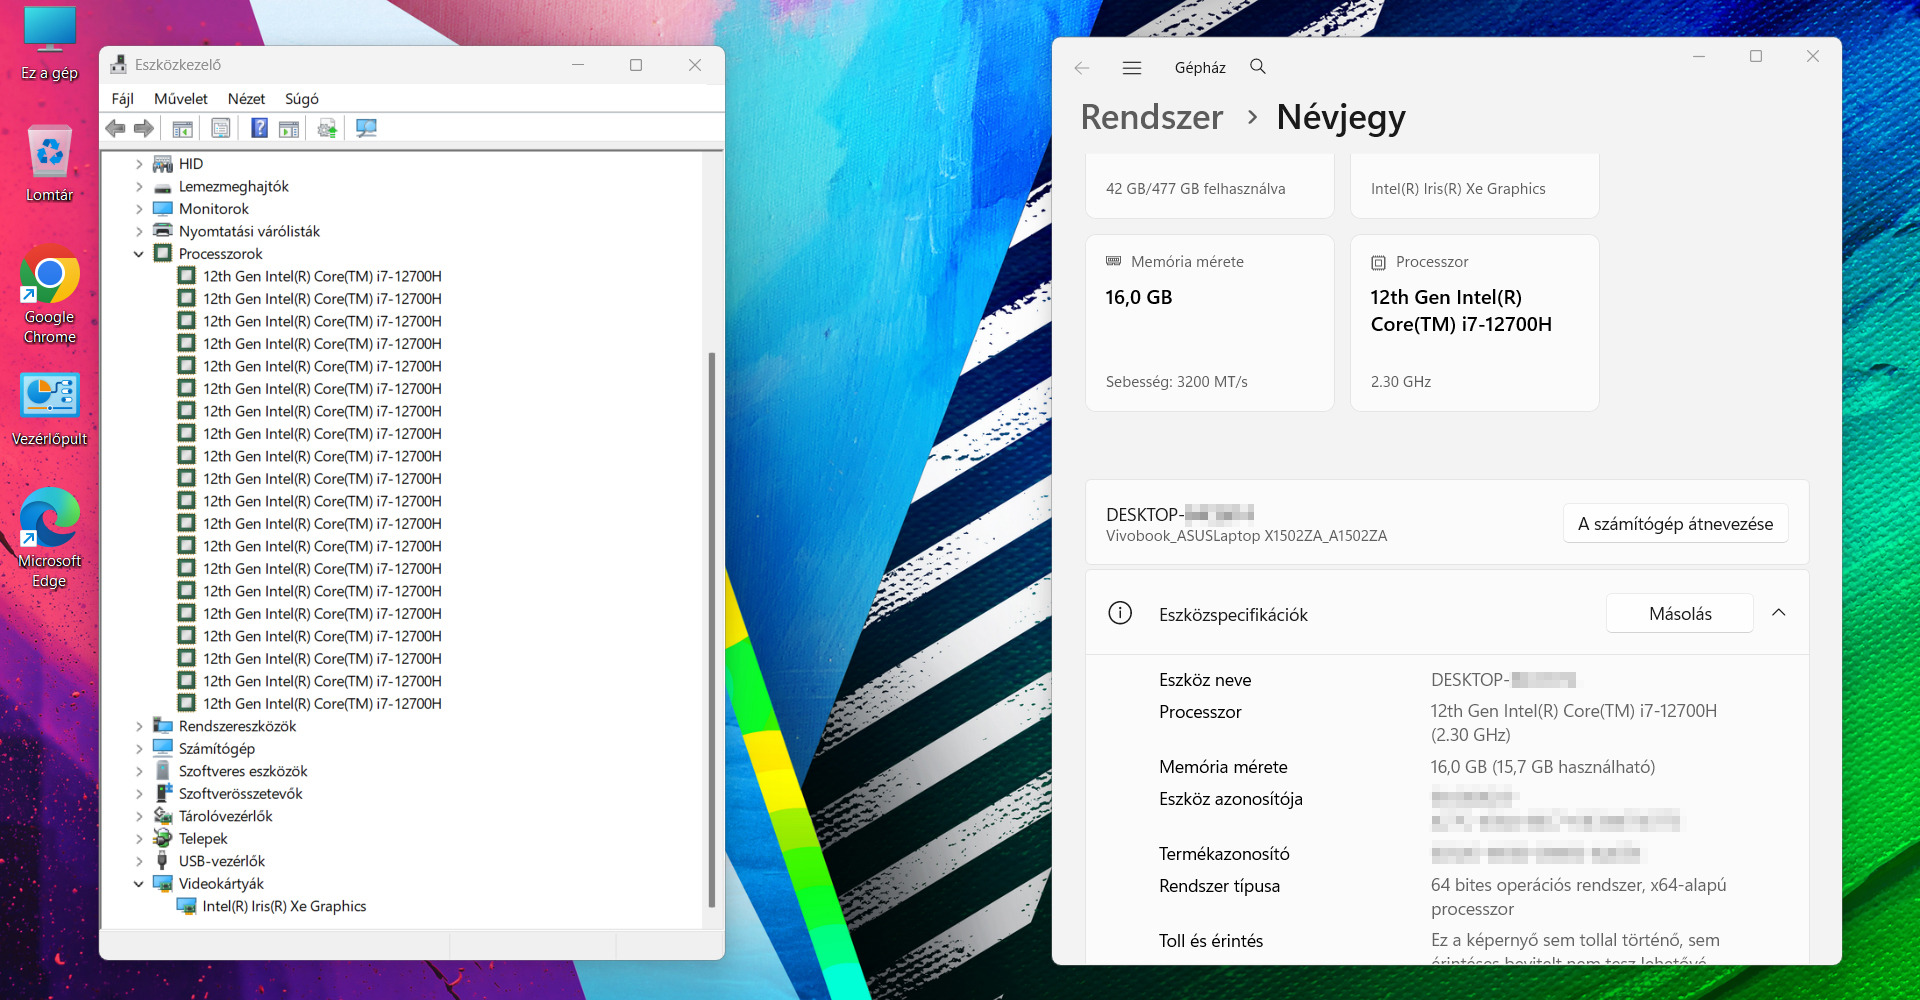1920x1000 pixels.
Task: Click the Sebesség: 3200 MT/s text
Action: pos(1177,382)
